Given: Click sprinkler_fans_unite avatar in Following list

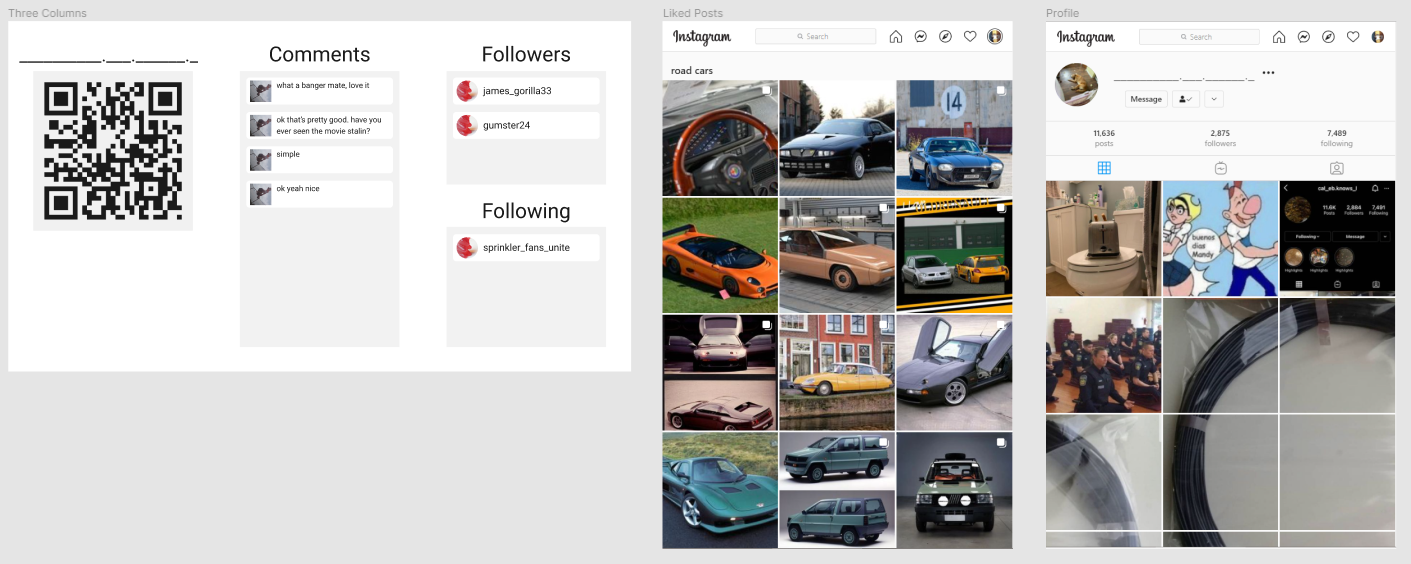Looking at the screenshot, I should [466, 247].
